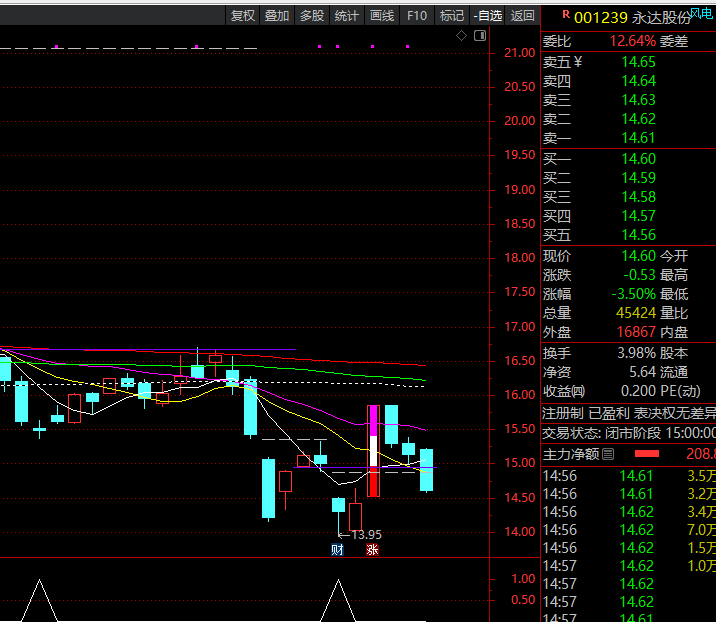Click 买四 price 14.57
Screen dimensions: 716x622
pos(638,216)
